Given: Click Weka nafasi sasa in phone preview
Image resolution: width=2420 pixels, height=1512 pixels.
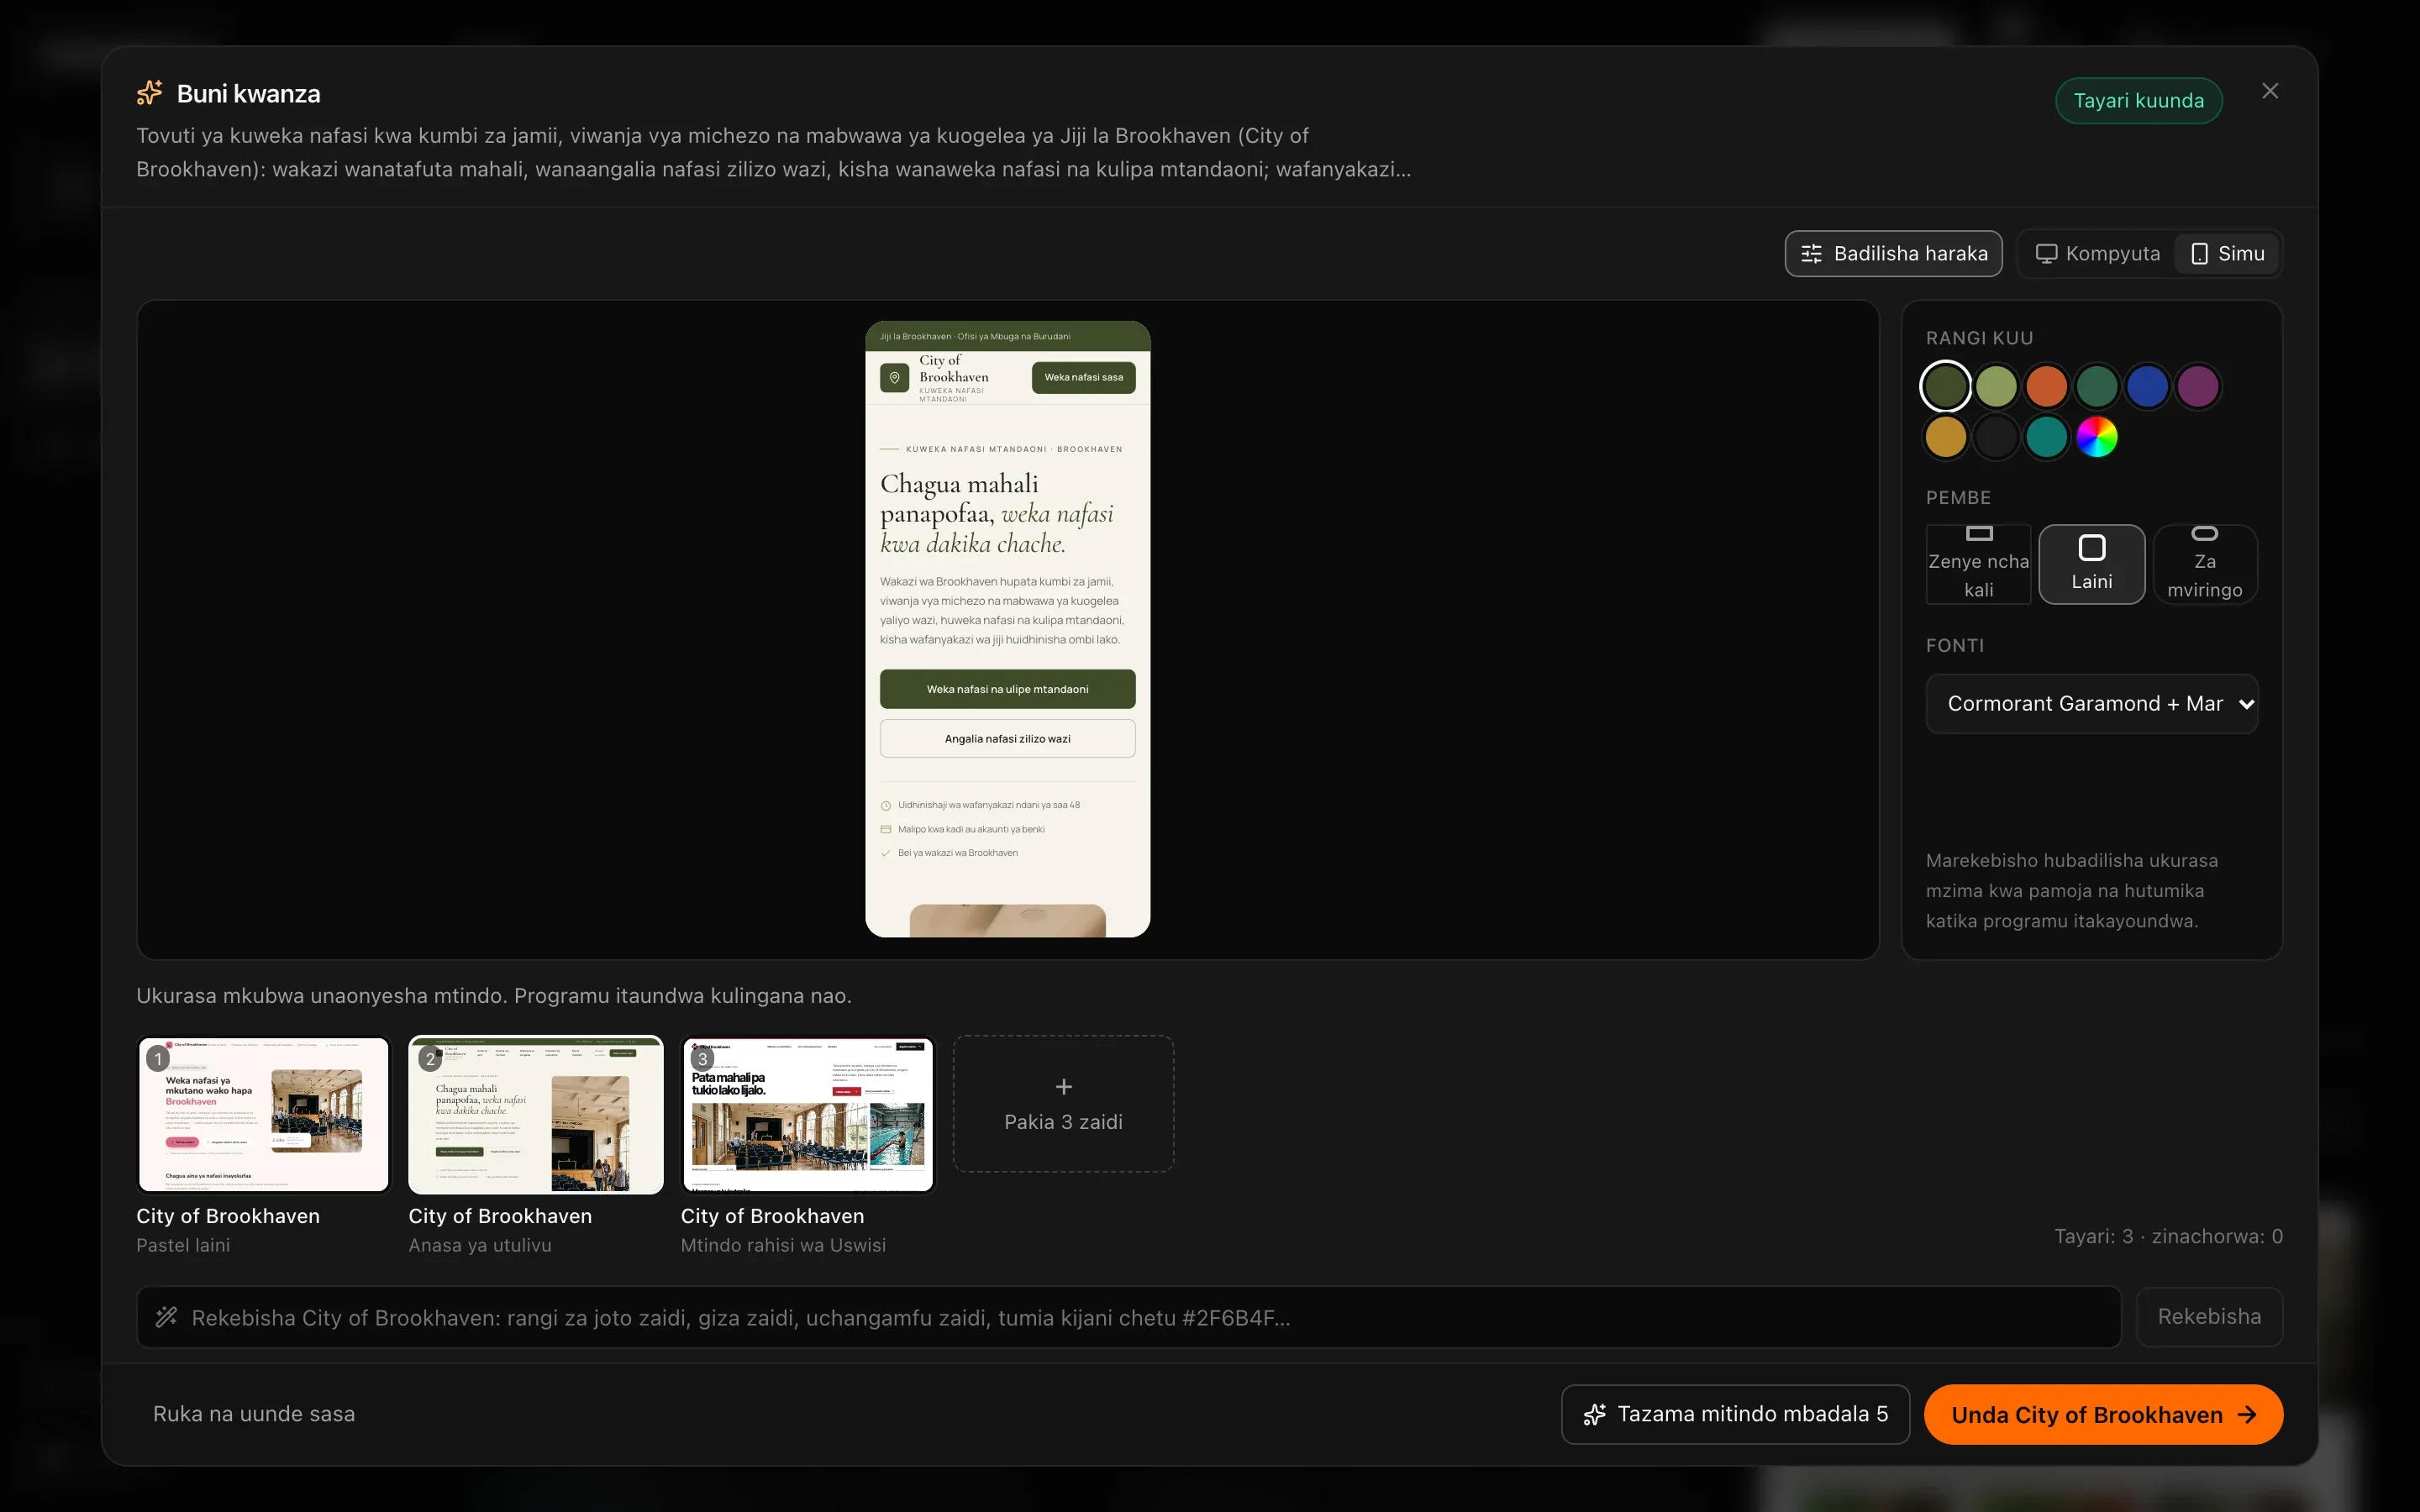Looking at the screenshot, I should 1083,377.
